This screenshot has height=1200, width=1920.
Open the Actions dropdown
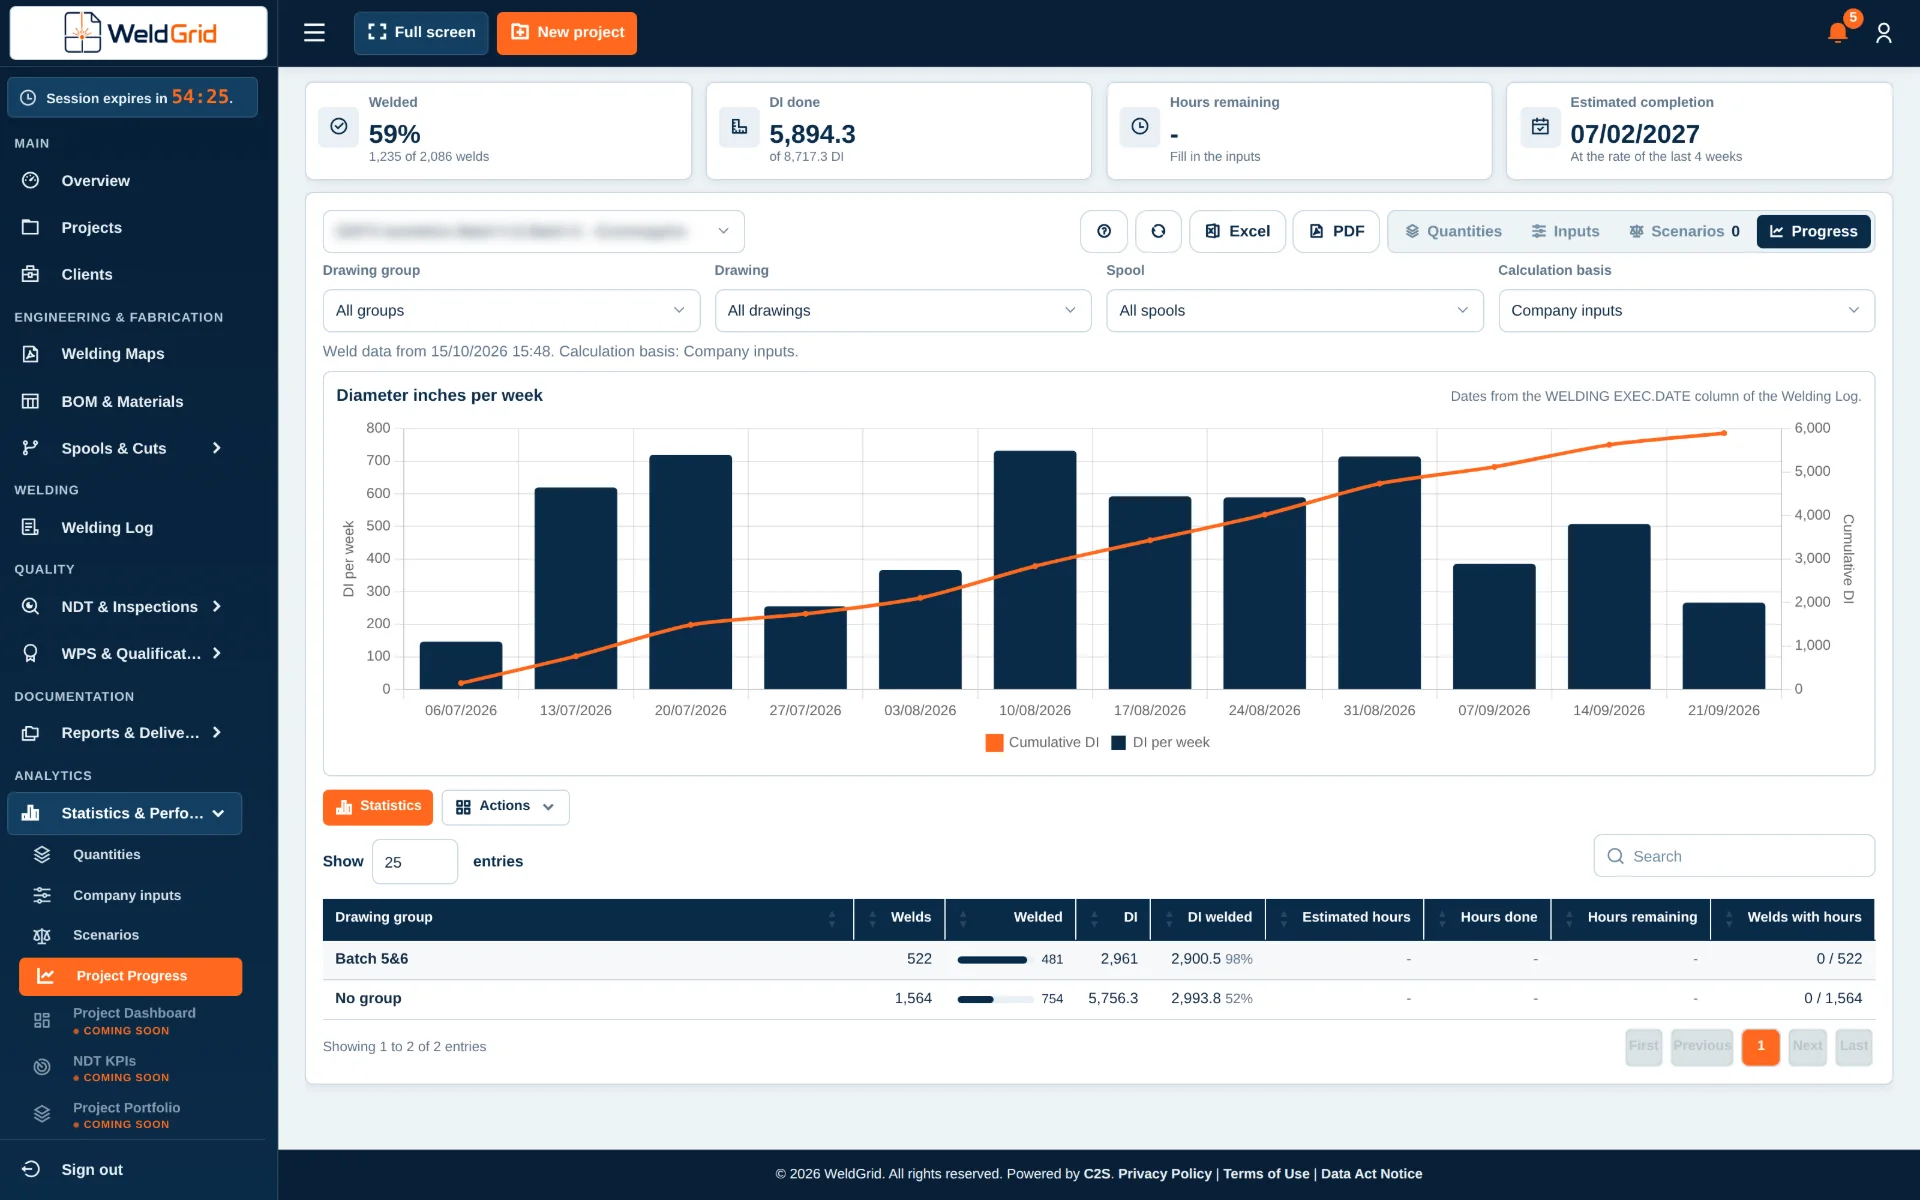(505, 807)
